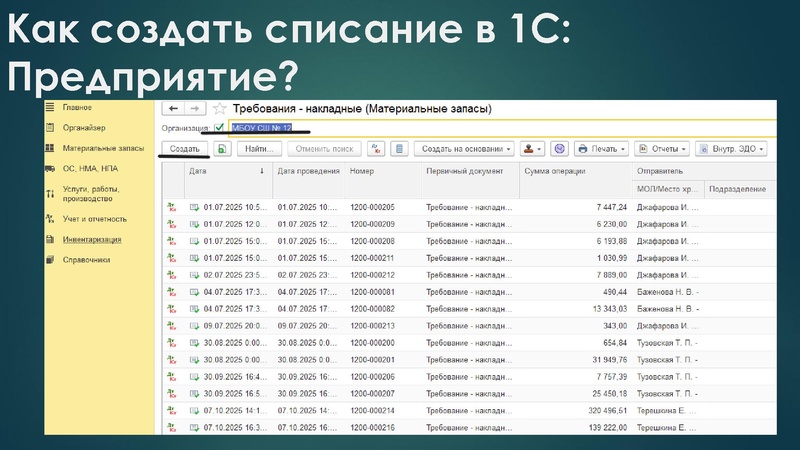Click the amount 343,00 cell

576,326
